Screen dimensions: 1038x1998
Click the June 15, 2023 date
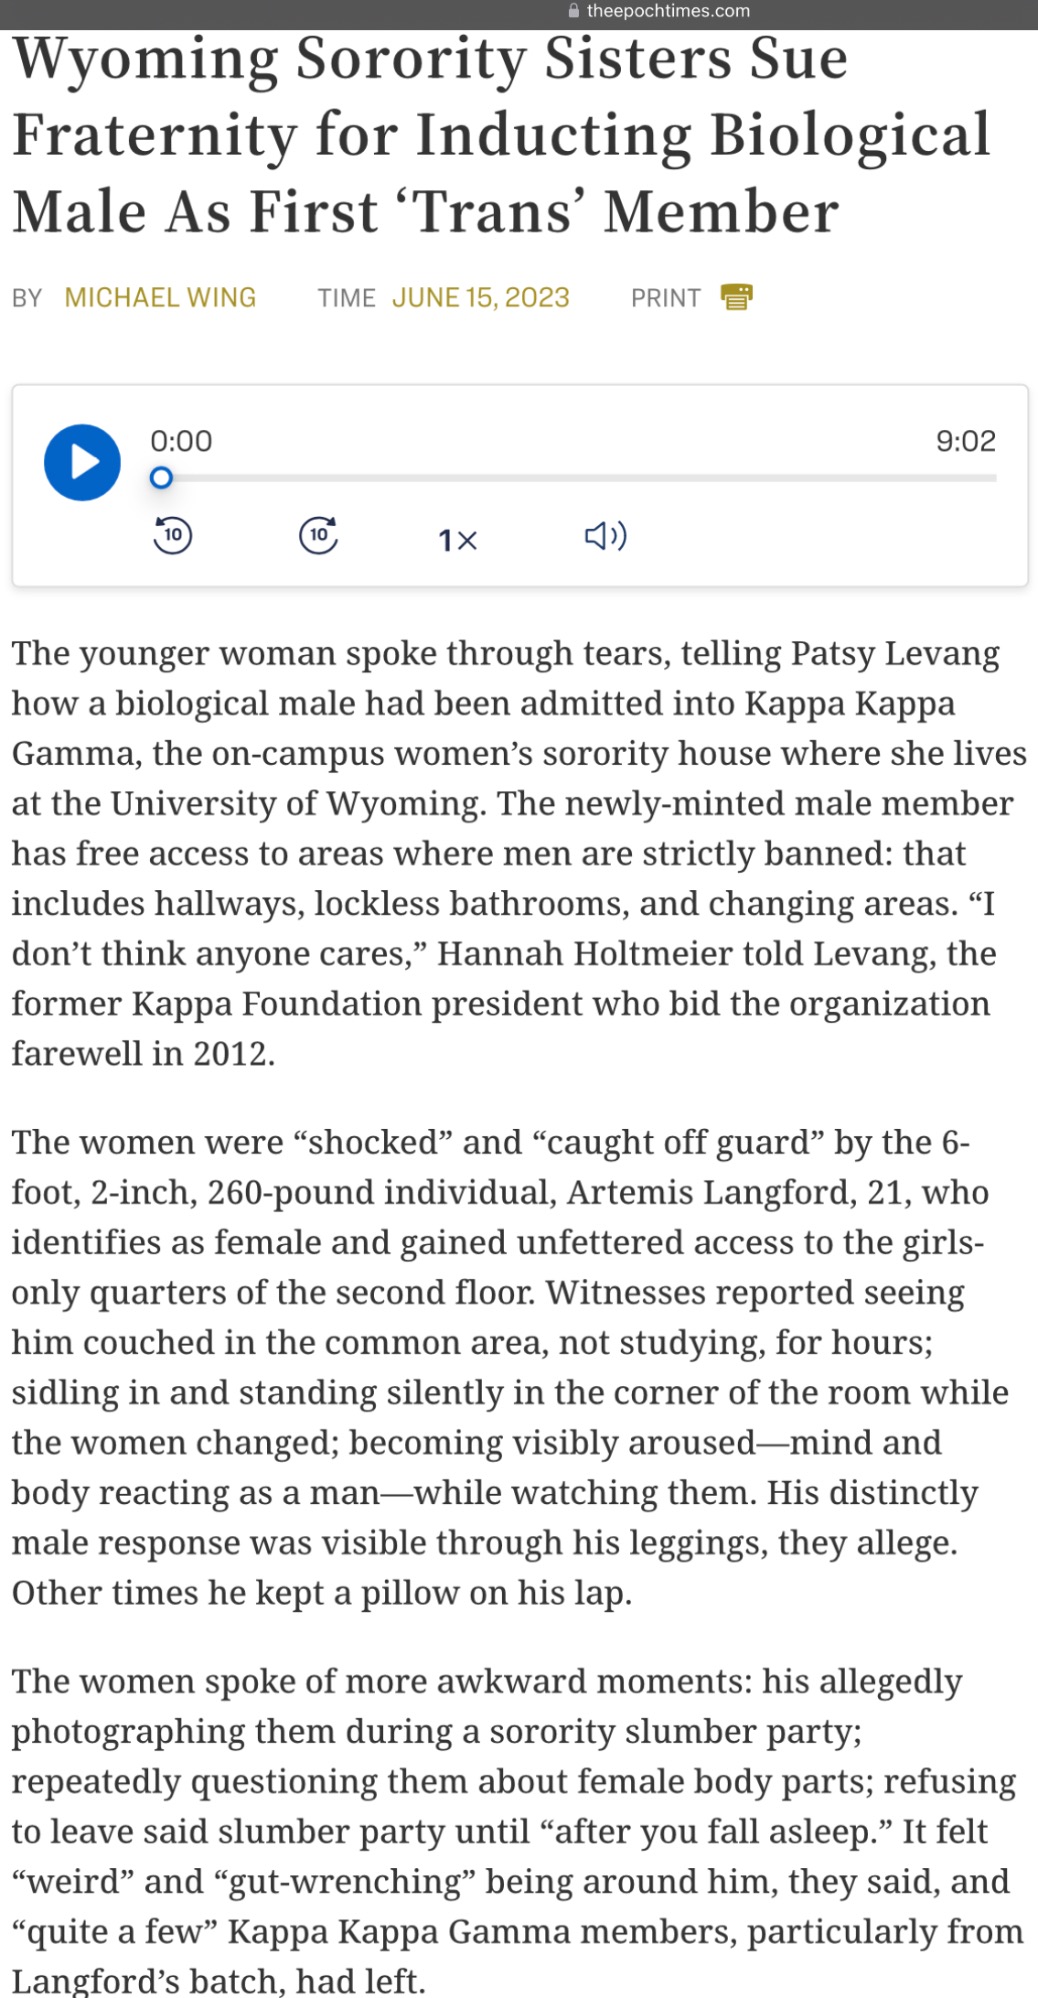pyautogui.click(x=480, y=297)
